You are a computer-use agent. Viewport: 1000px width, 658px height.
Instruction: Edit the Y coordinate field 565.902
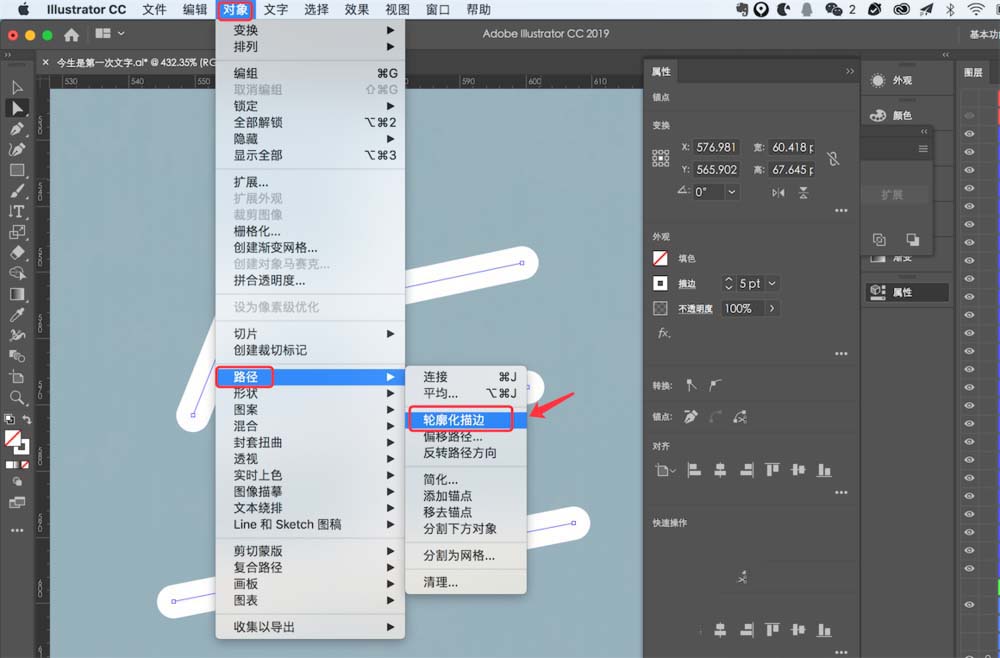tap(716, 170)
